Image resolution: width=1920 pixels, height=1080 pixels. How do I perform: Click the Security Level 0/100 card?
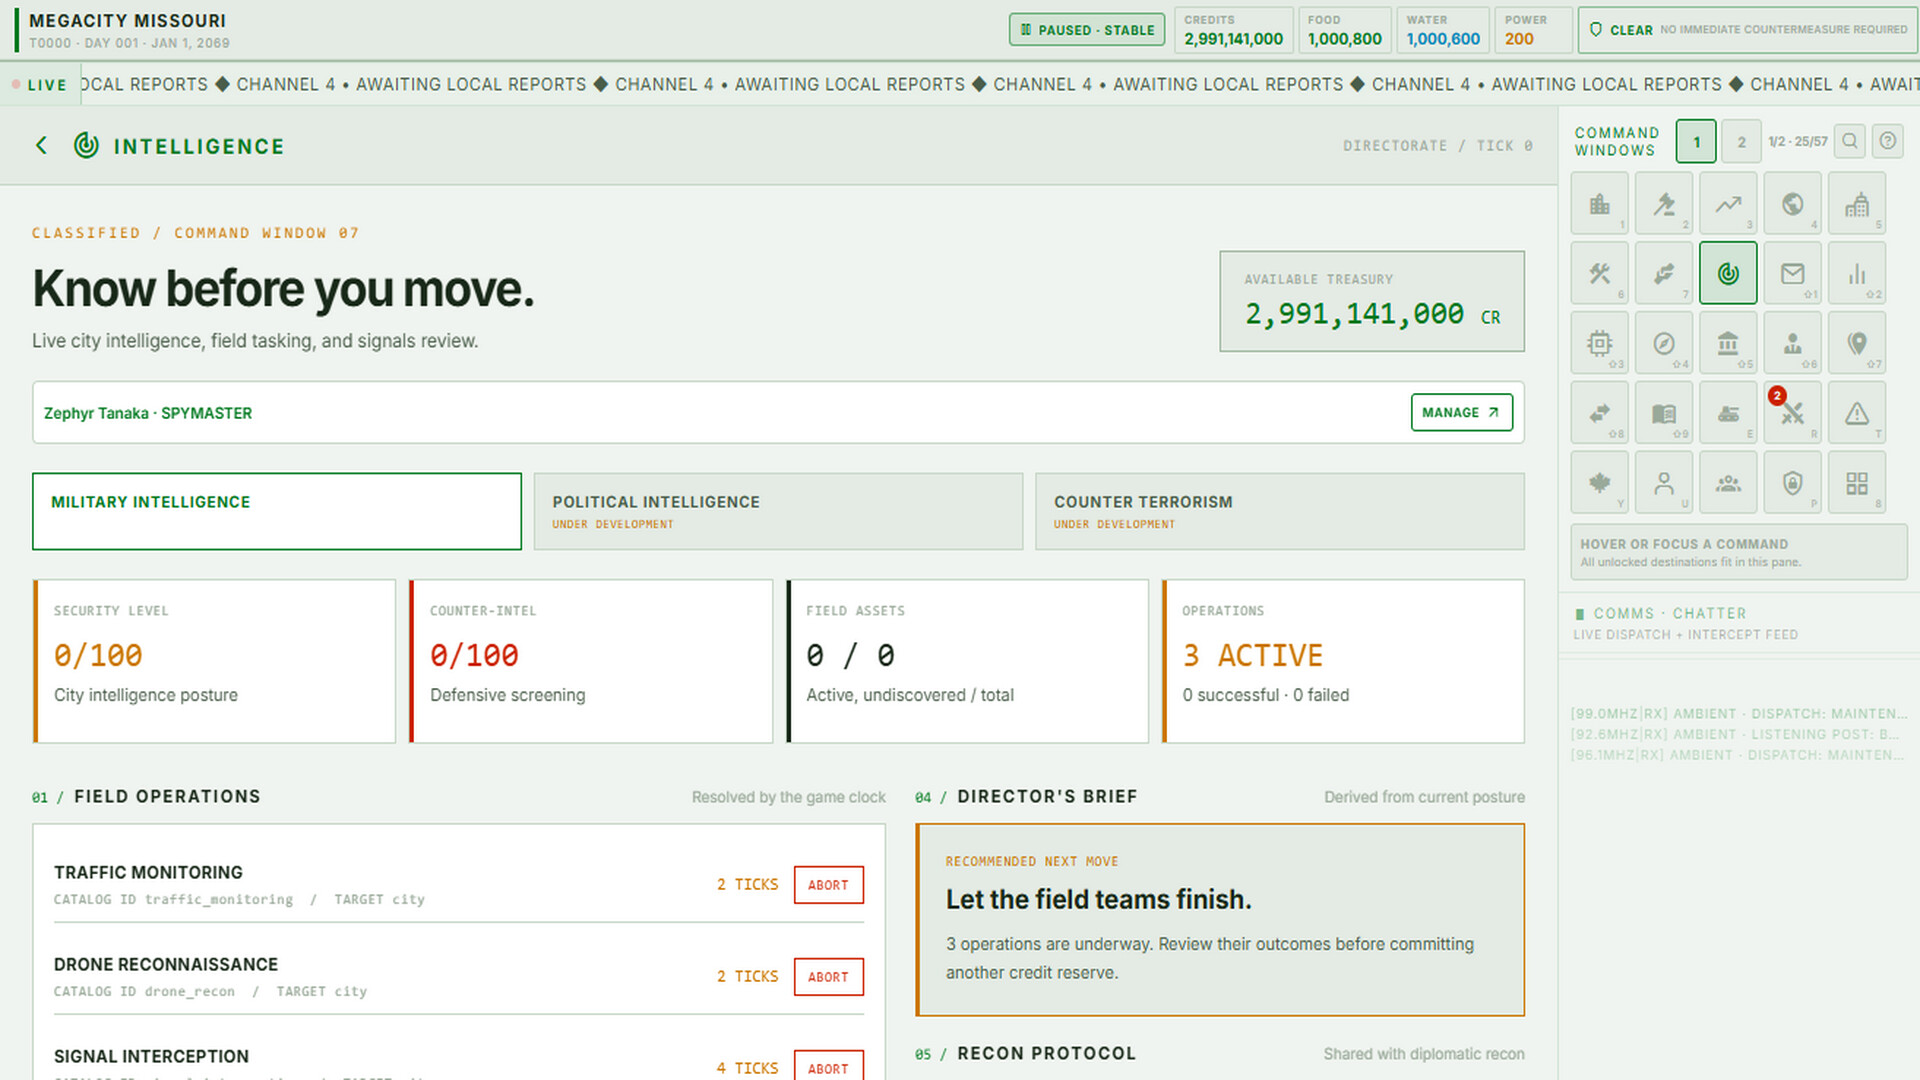214,661
